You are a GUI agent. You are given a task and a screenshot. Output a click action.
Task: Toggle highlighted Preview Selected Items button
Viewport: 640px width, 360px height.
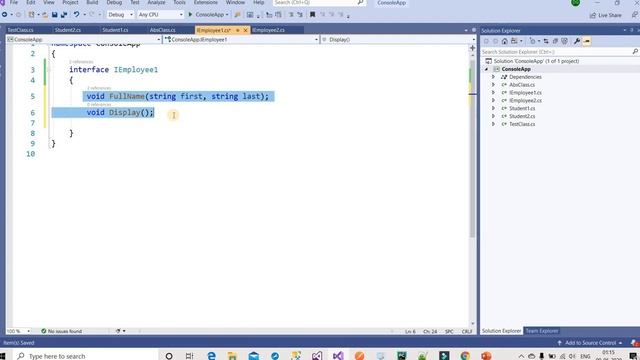(x=587, y=41)
